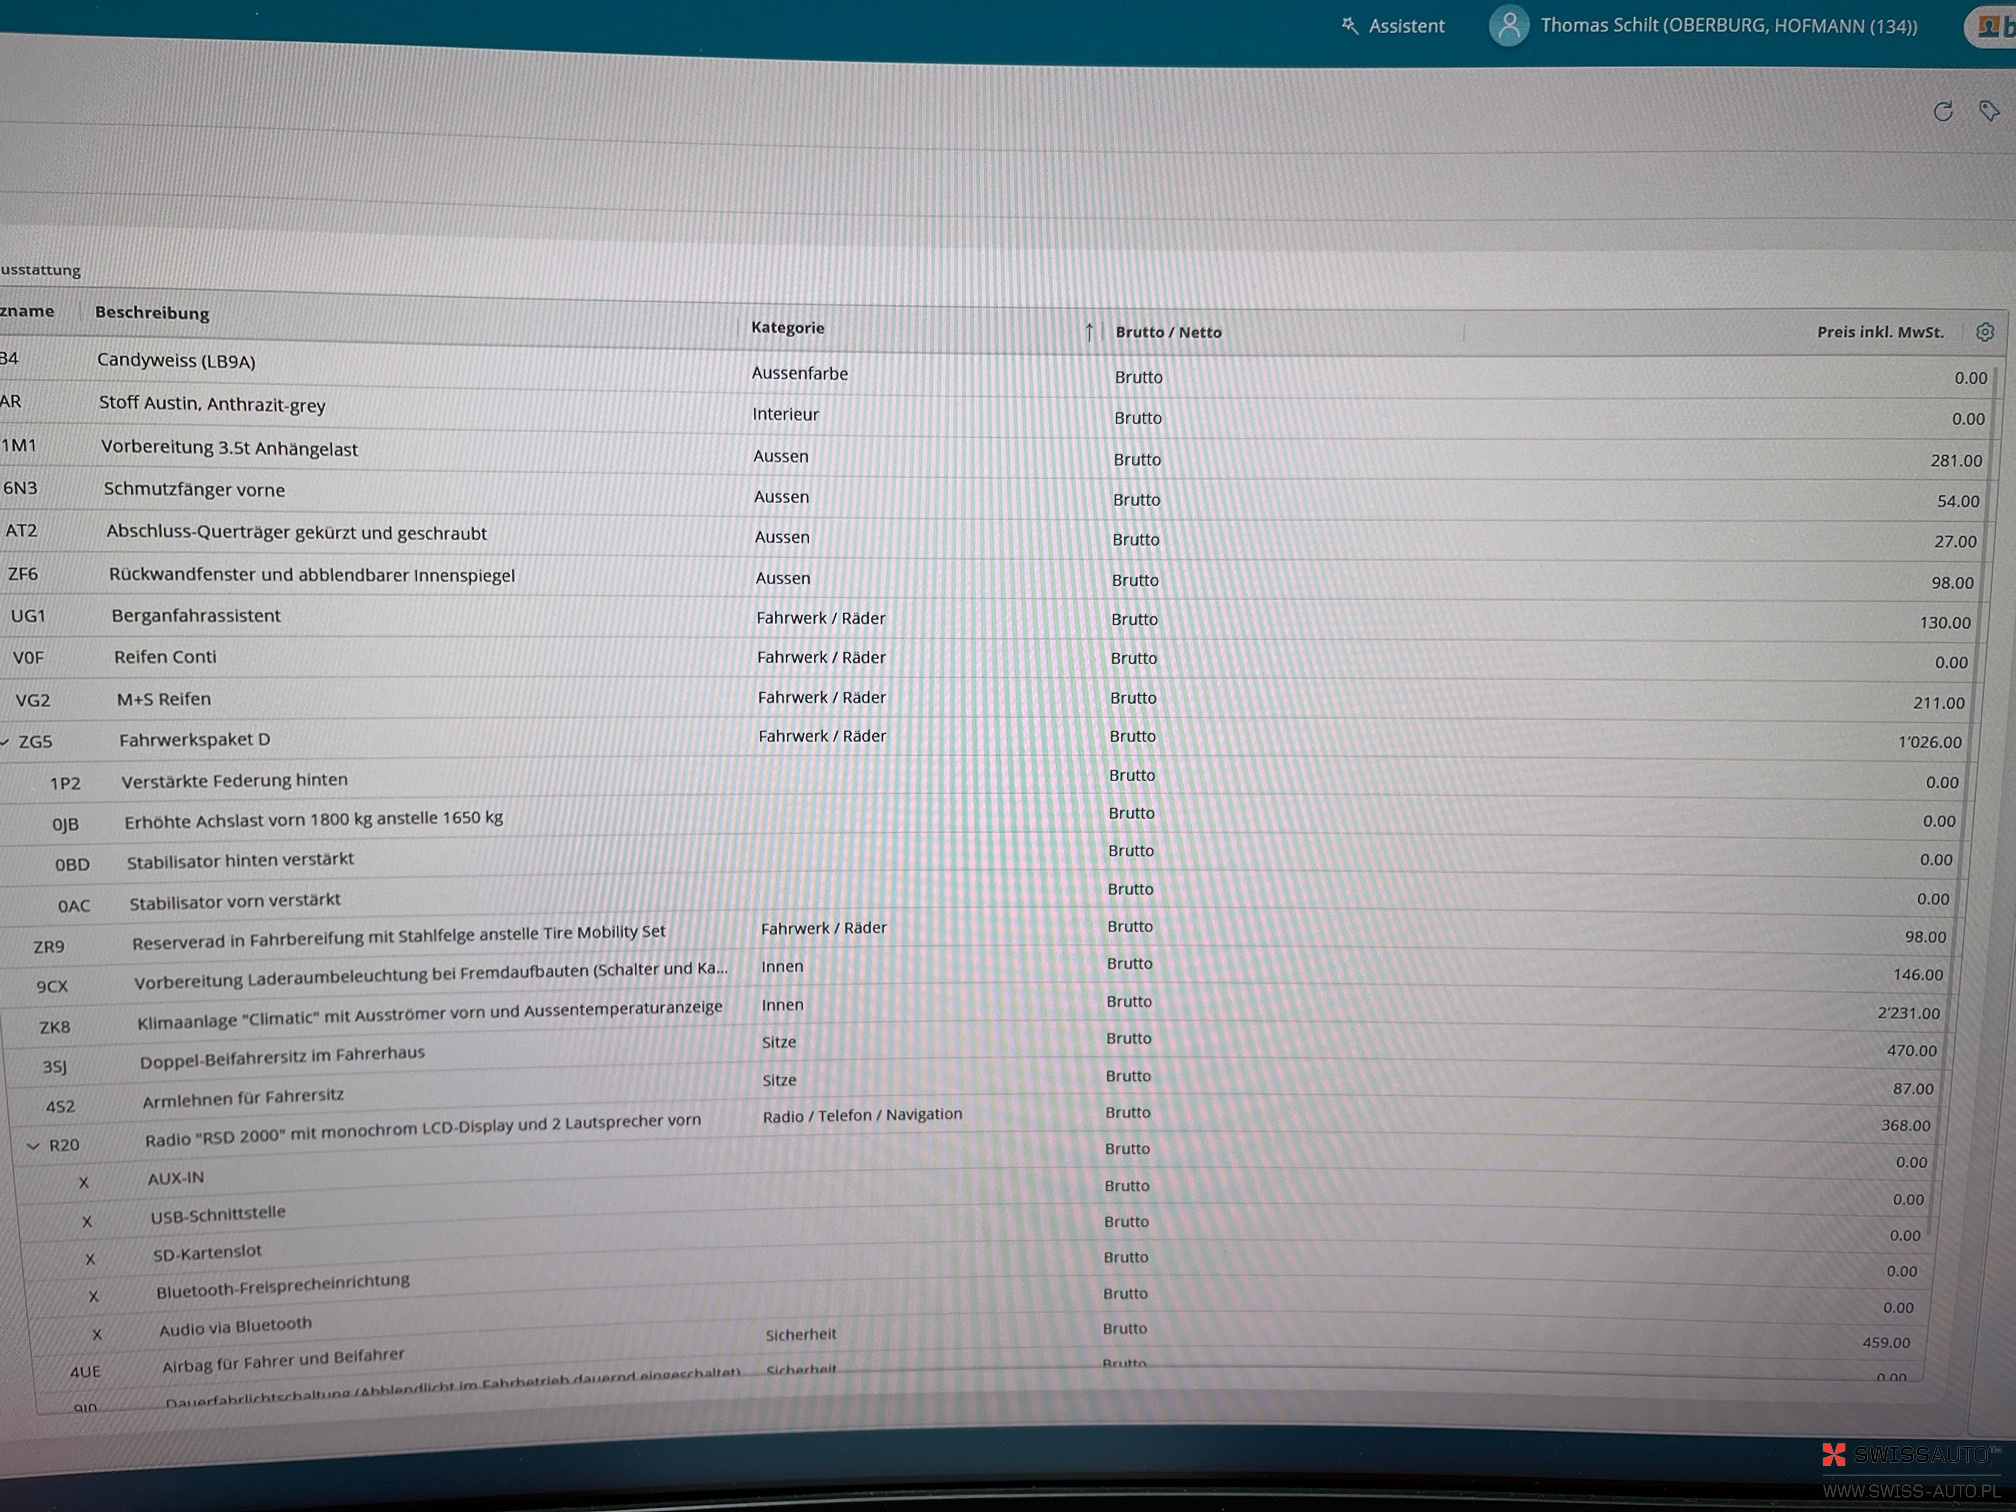Click the Preis inkl. MwSt. column header
Screen dimensions: 2016x1512
[x=1880, y=332]
